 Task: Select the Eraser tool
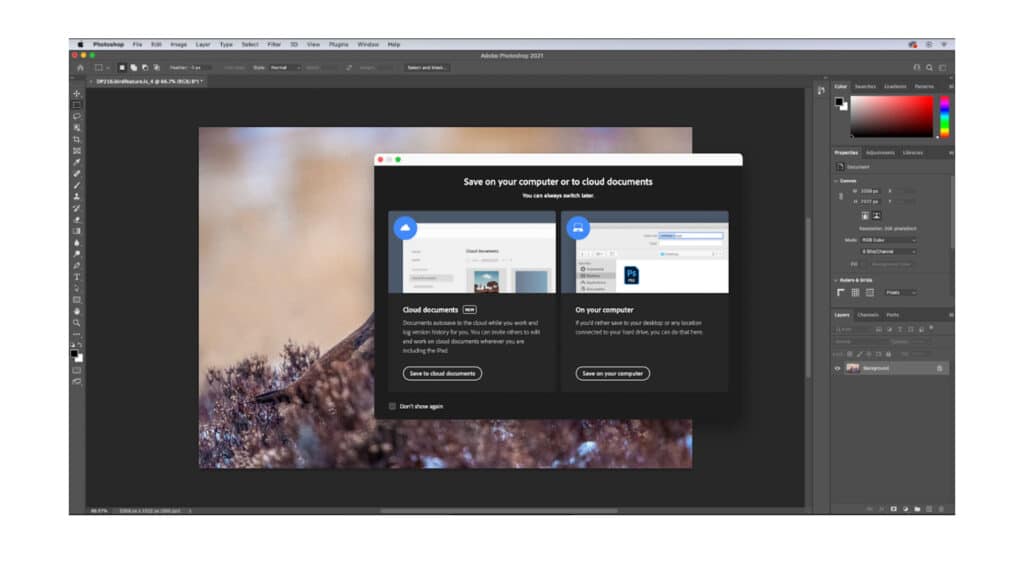pos(77,219)
